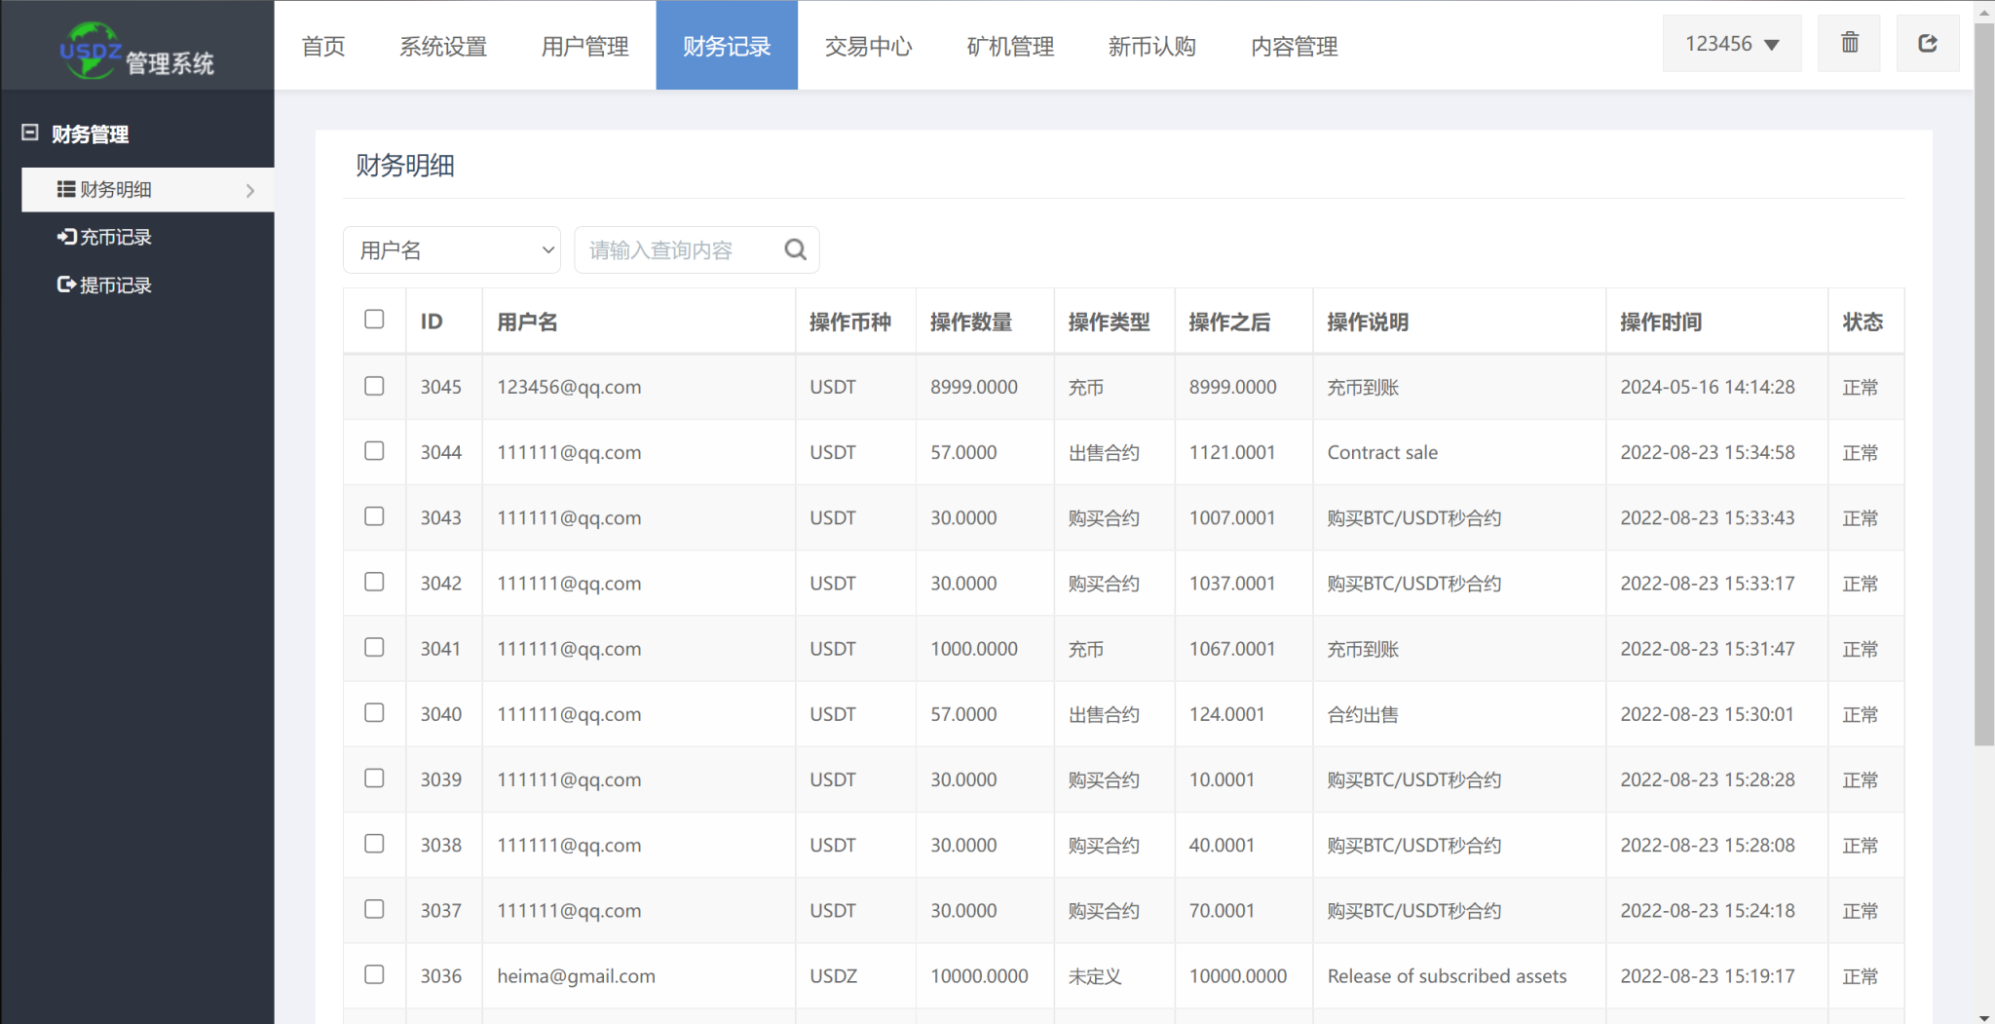The height and width of the screenshot is (1024, 1995).
Task: Check the checkbox for record ID 3036
Action: 374,975
